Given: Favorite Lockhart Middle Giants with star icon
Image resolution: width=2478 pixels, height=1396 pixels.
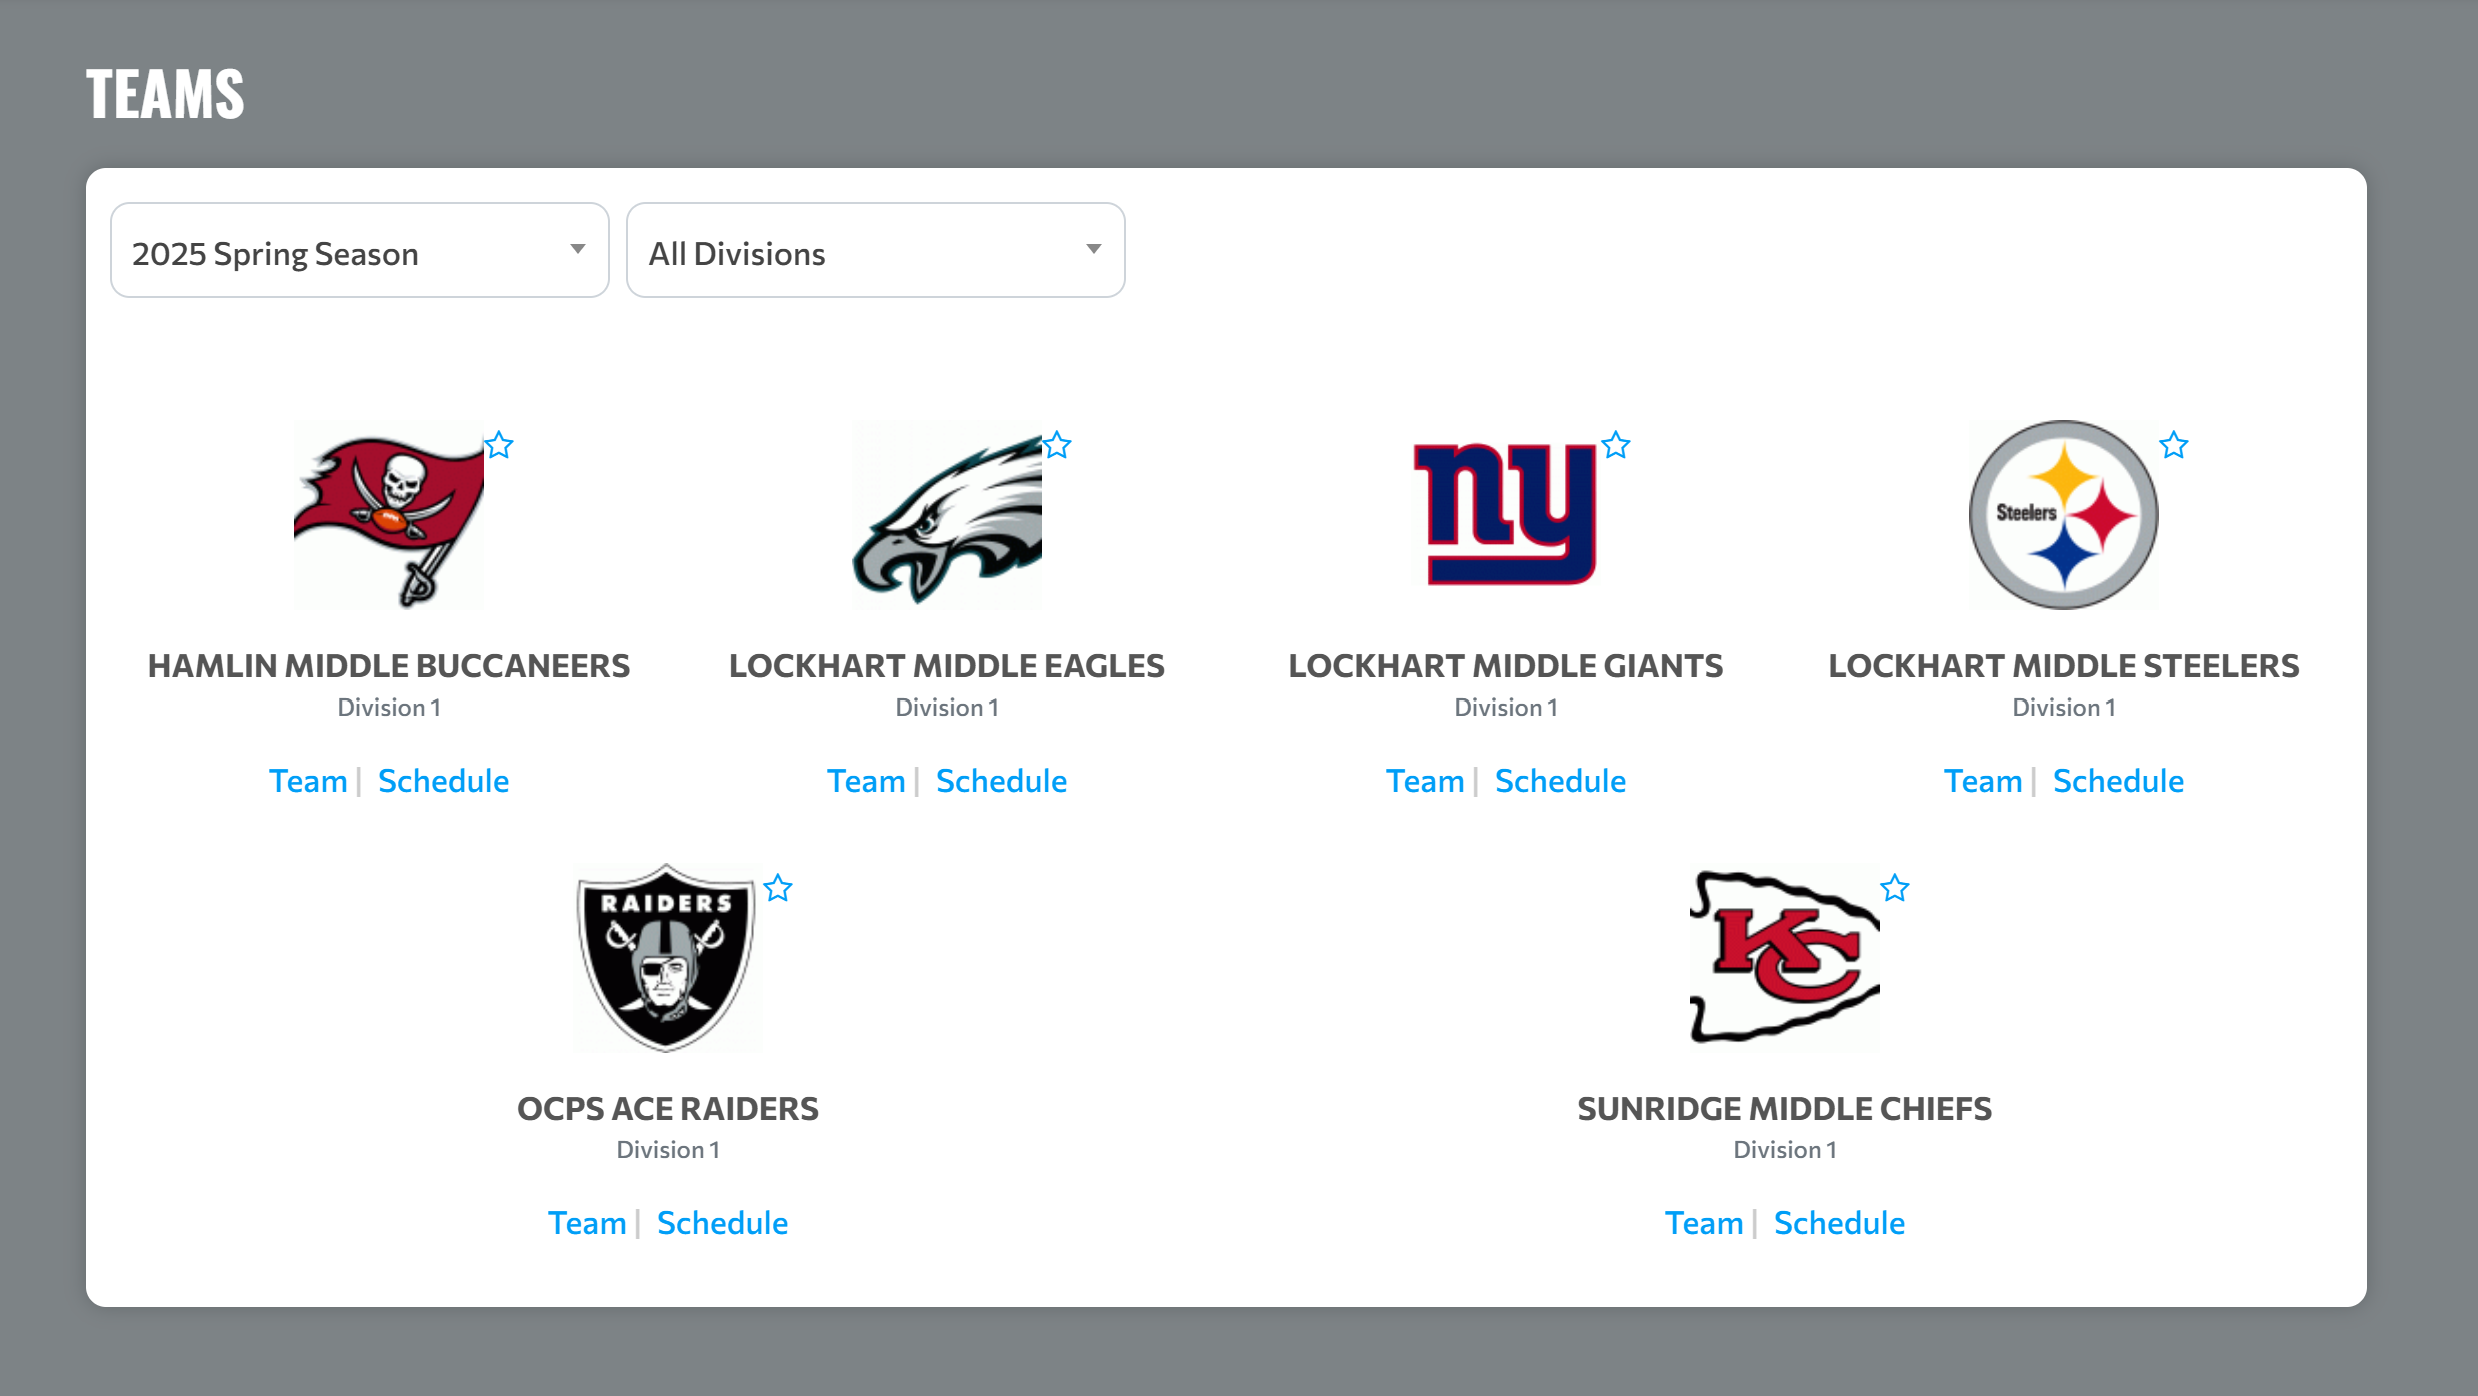Looking at the screenshot, I should click(1616, 445).
